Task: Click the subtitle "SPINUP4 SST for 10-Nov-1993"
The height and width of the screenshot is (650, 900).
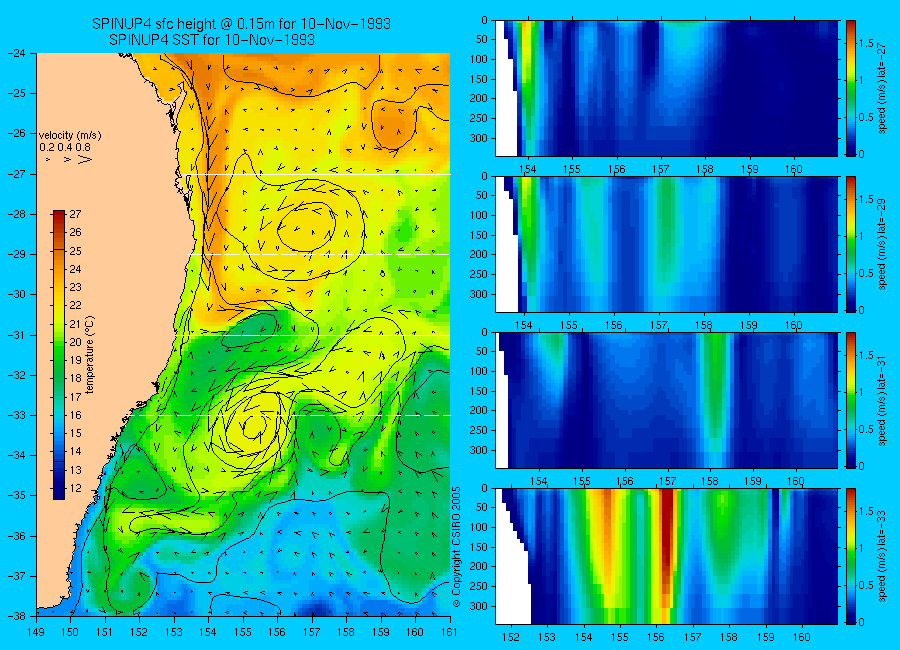Action: tap(212, 40)
